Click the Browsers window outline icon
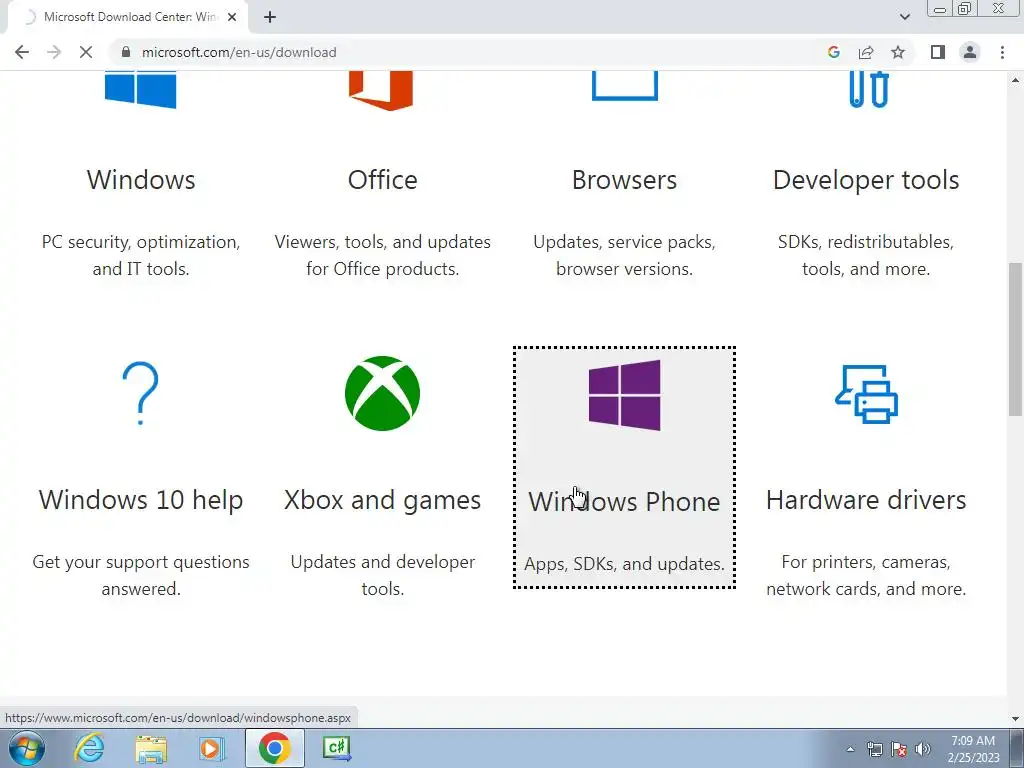 point(625,86)
